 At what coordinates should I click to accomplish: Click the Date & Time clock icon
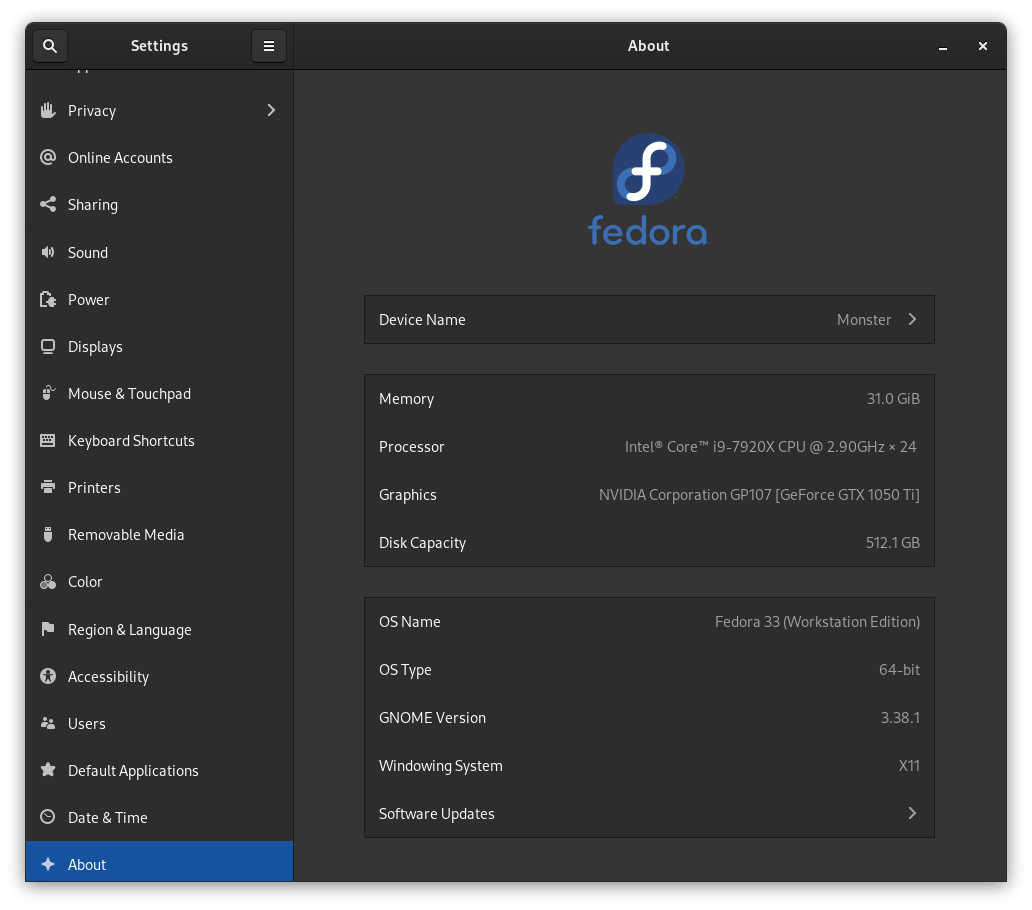[47, 817]
